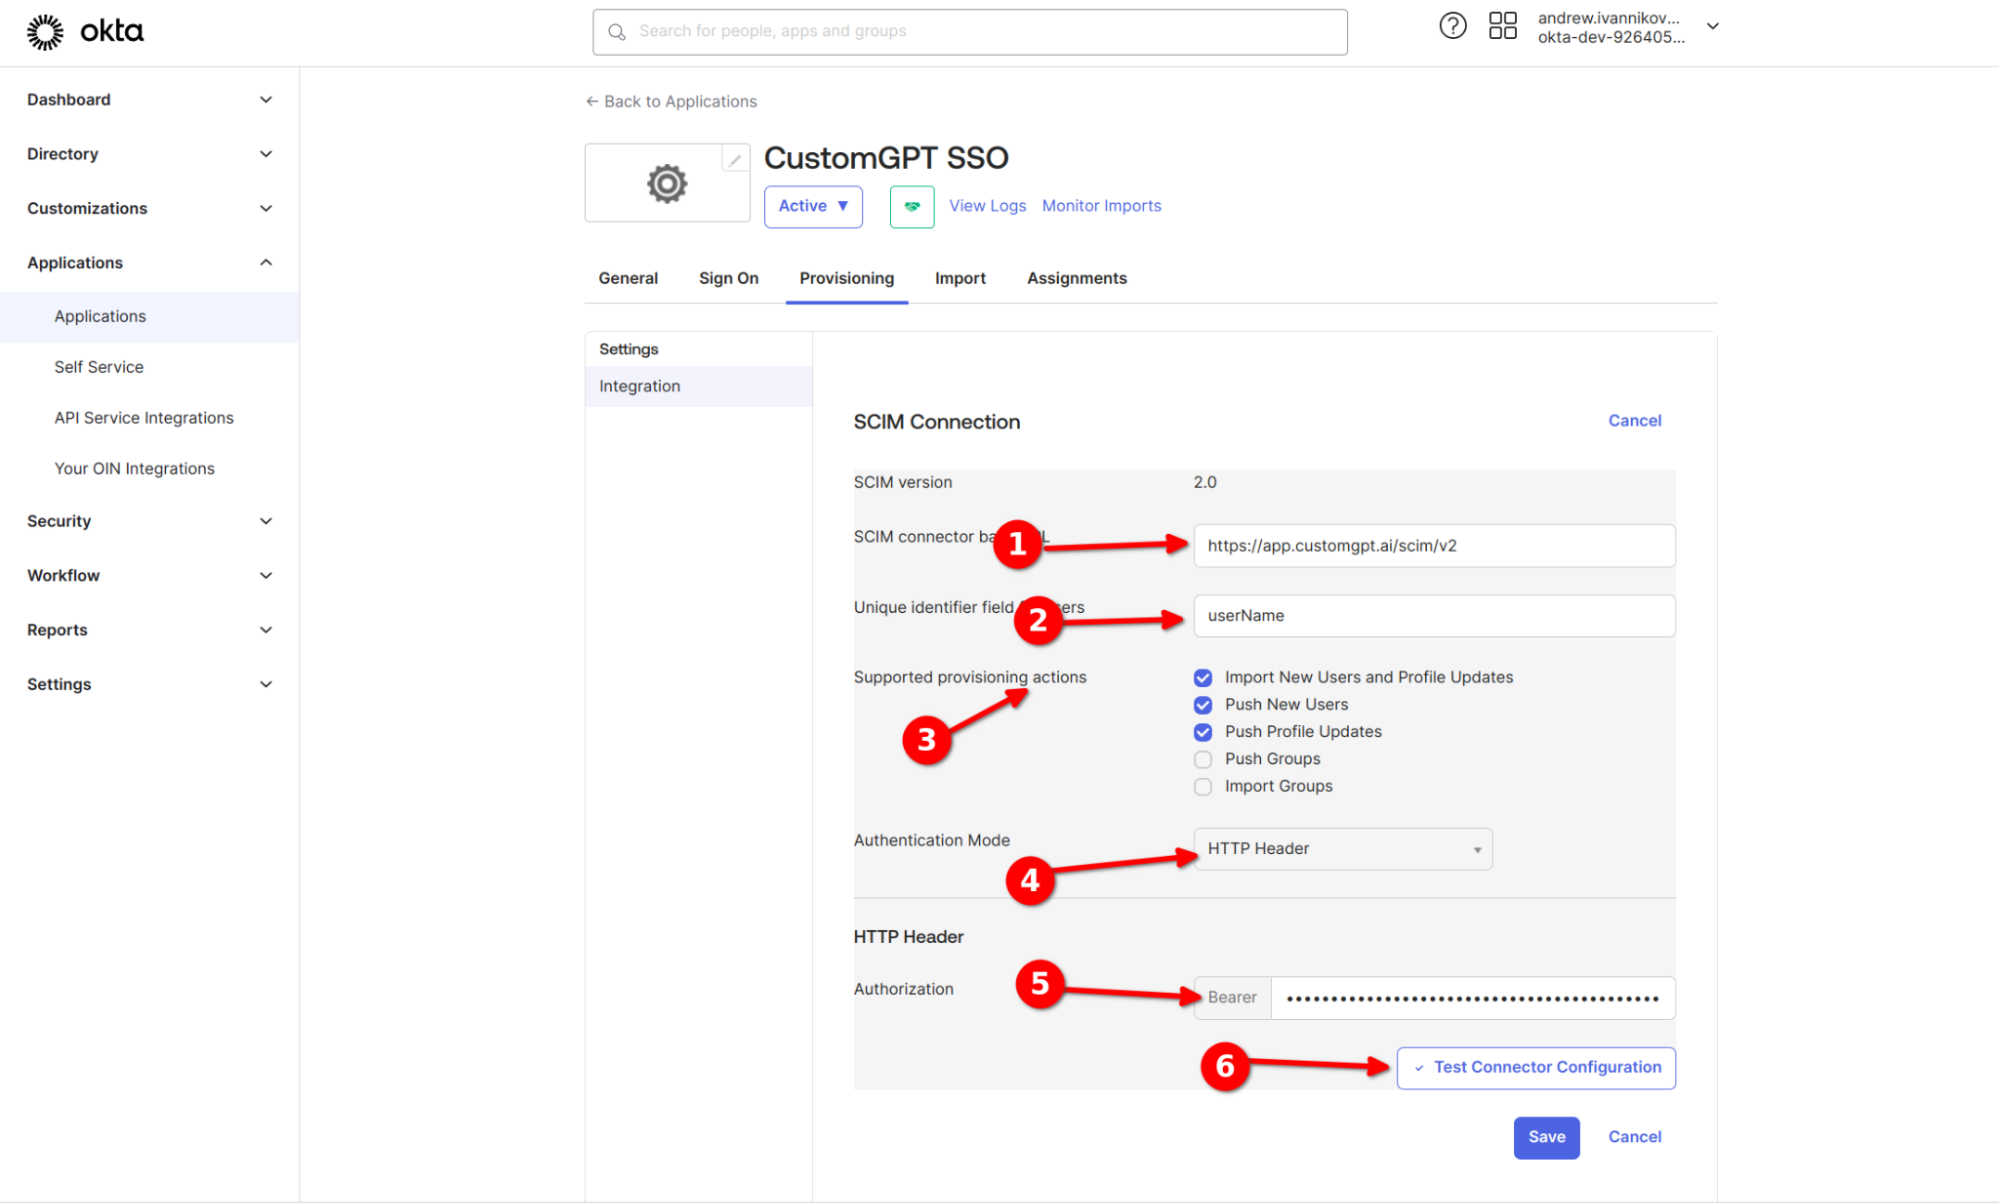Image resolution: width=1999 pixels, height=1204 pixels.
Task: Select the Provisioning tab
Action: coord(846,278)
